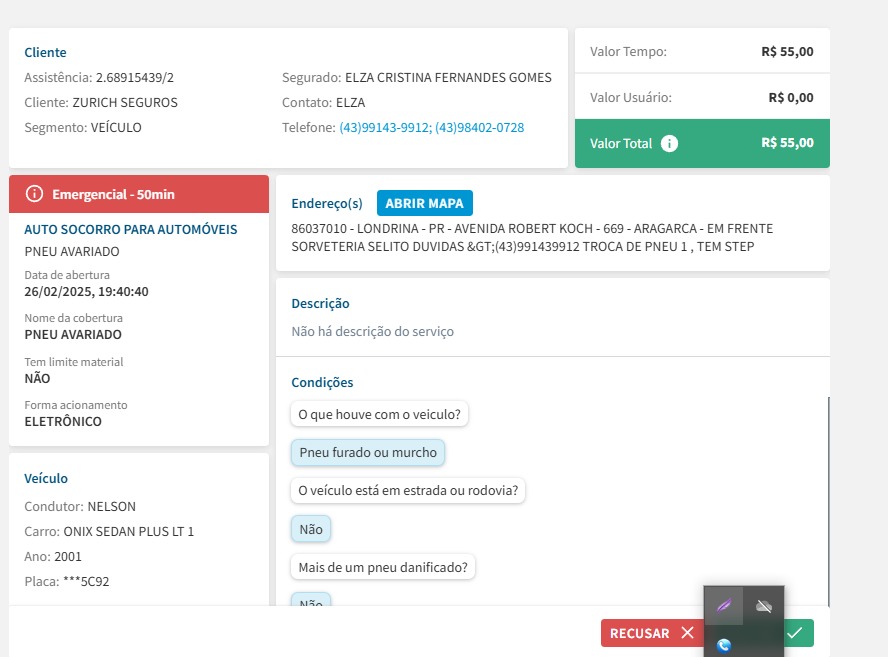Viewport: 888px width, 657px height.
Task: Click "Mais de um pneu danificado?" question
Action: (x=383, y=567)
